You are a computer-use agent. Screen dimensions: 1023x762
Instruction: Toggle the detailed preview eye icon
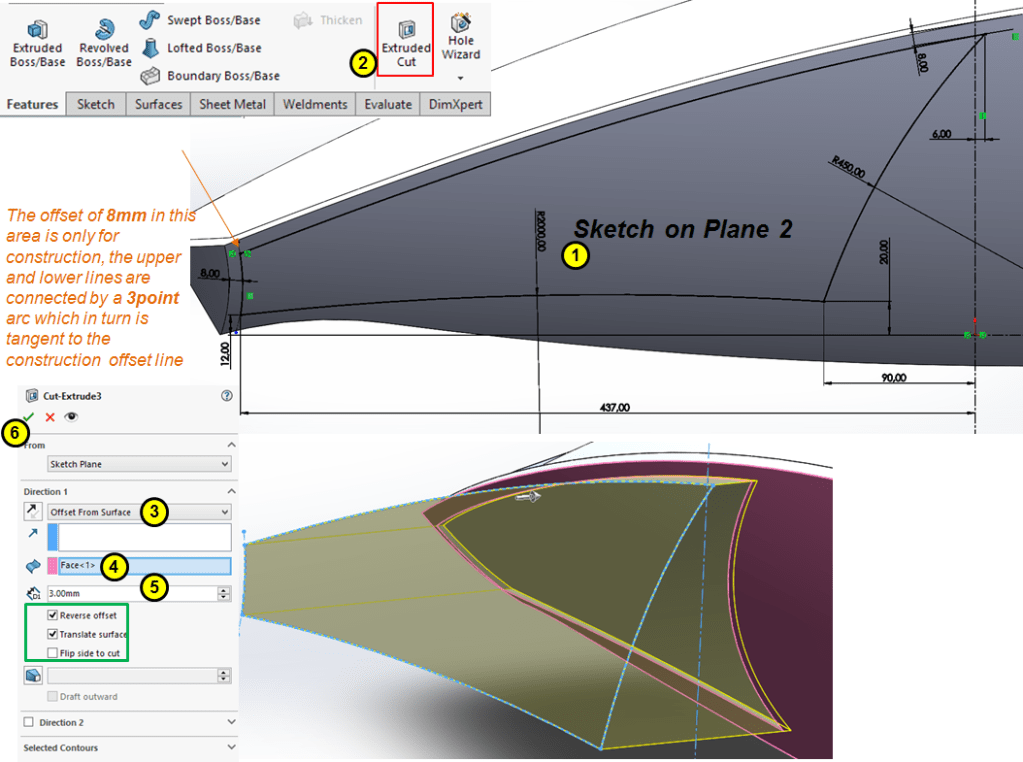pos(71,417)
